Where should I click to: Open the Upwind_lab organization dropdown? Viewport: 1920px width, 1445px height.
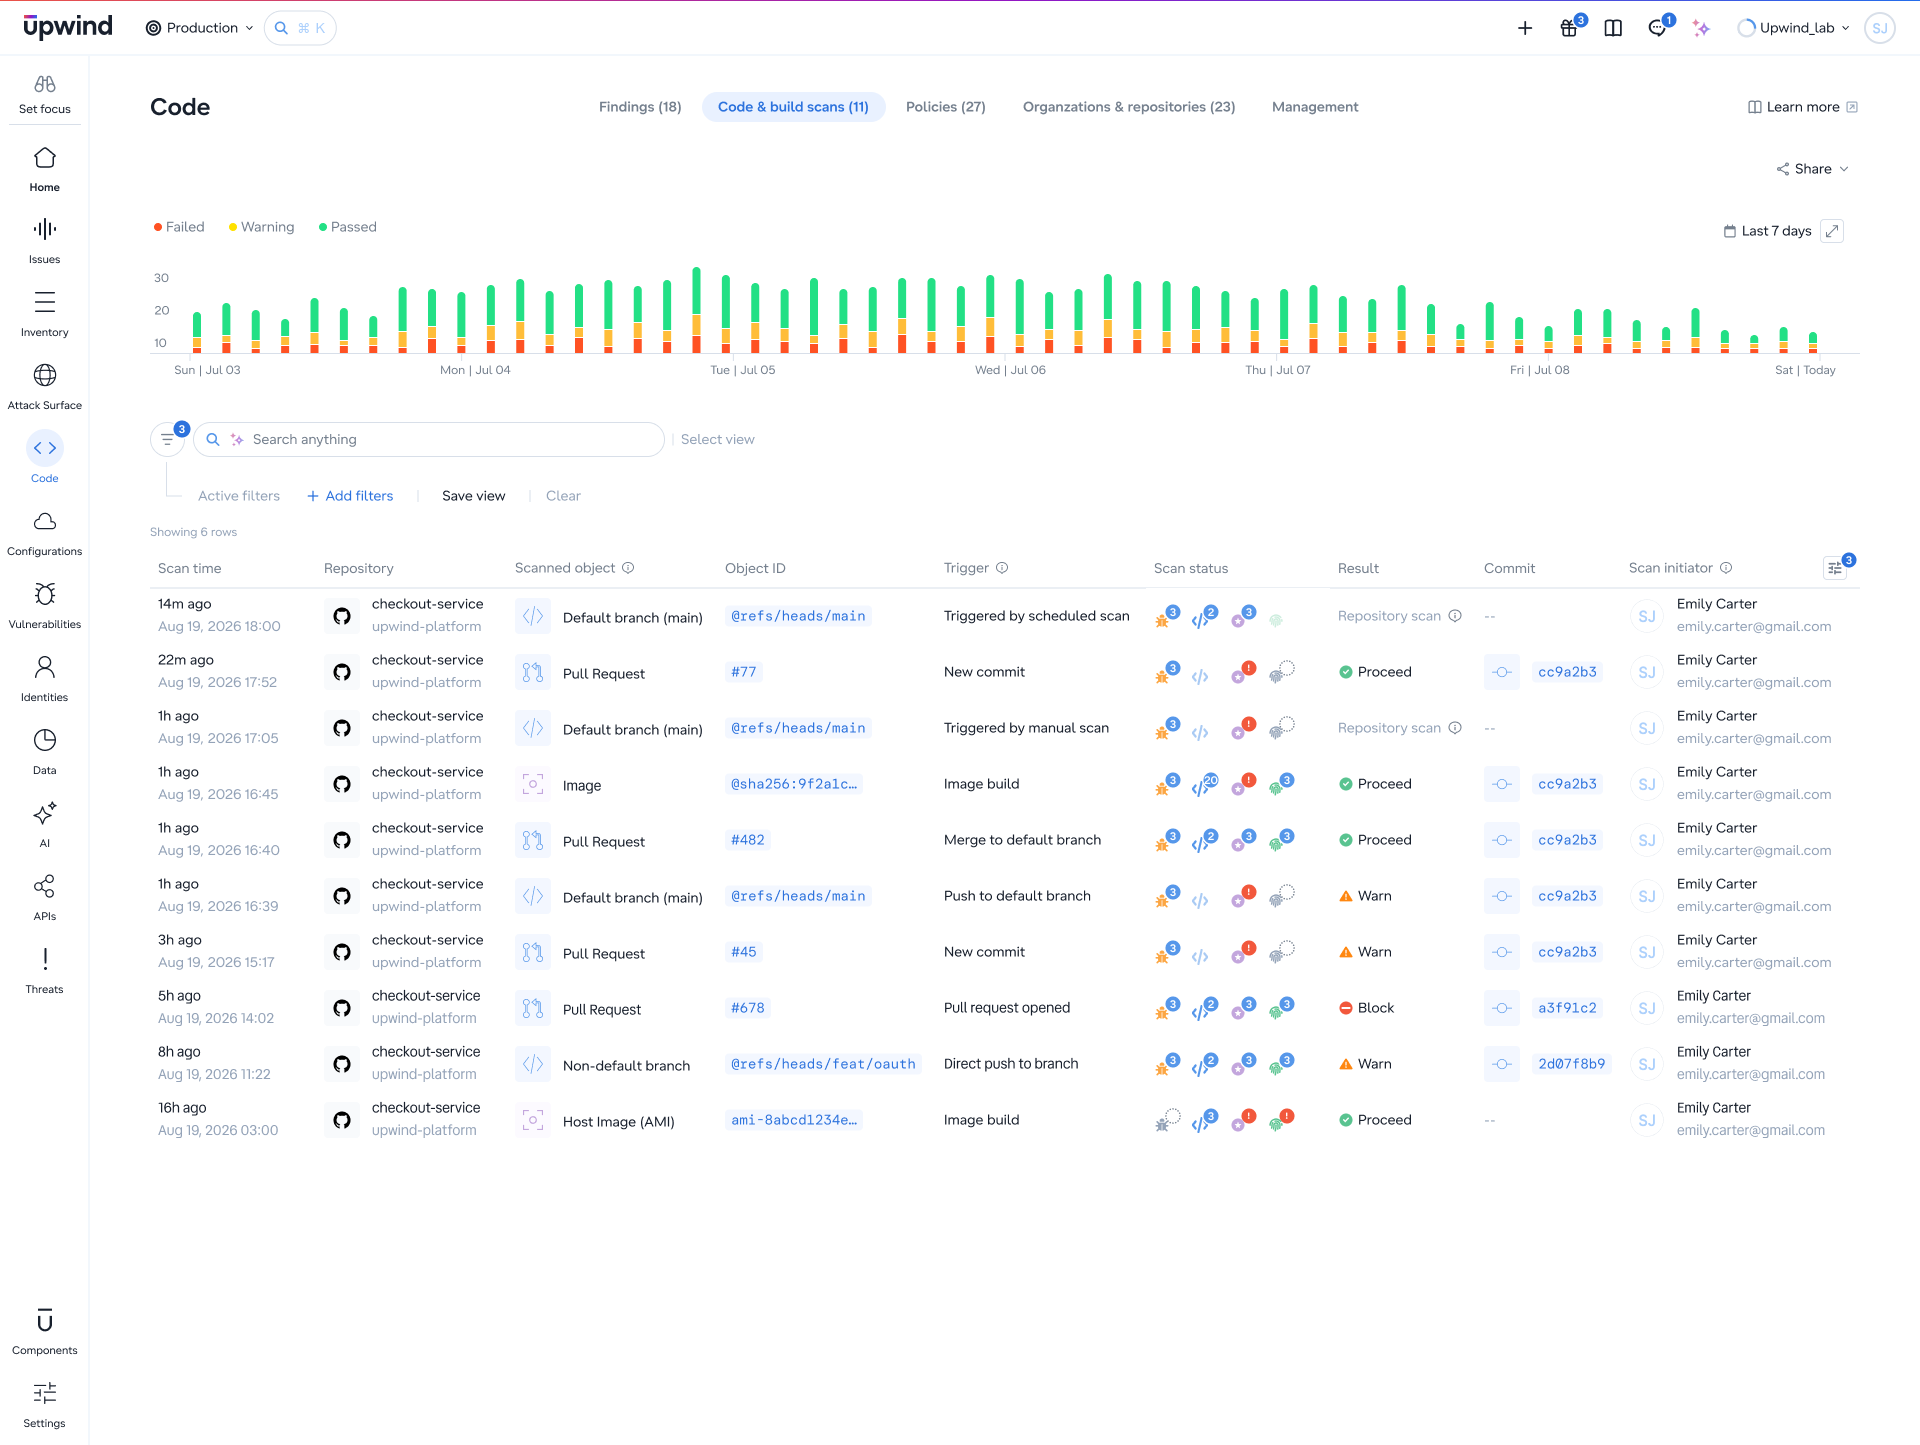1794,28
